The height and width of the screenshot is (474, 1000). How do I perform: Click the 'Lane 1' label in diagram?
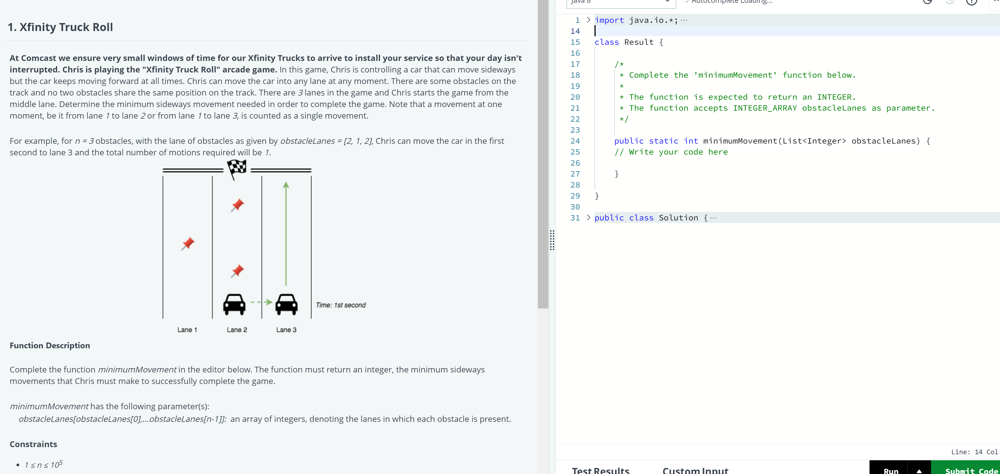point(188,330)
